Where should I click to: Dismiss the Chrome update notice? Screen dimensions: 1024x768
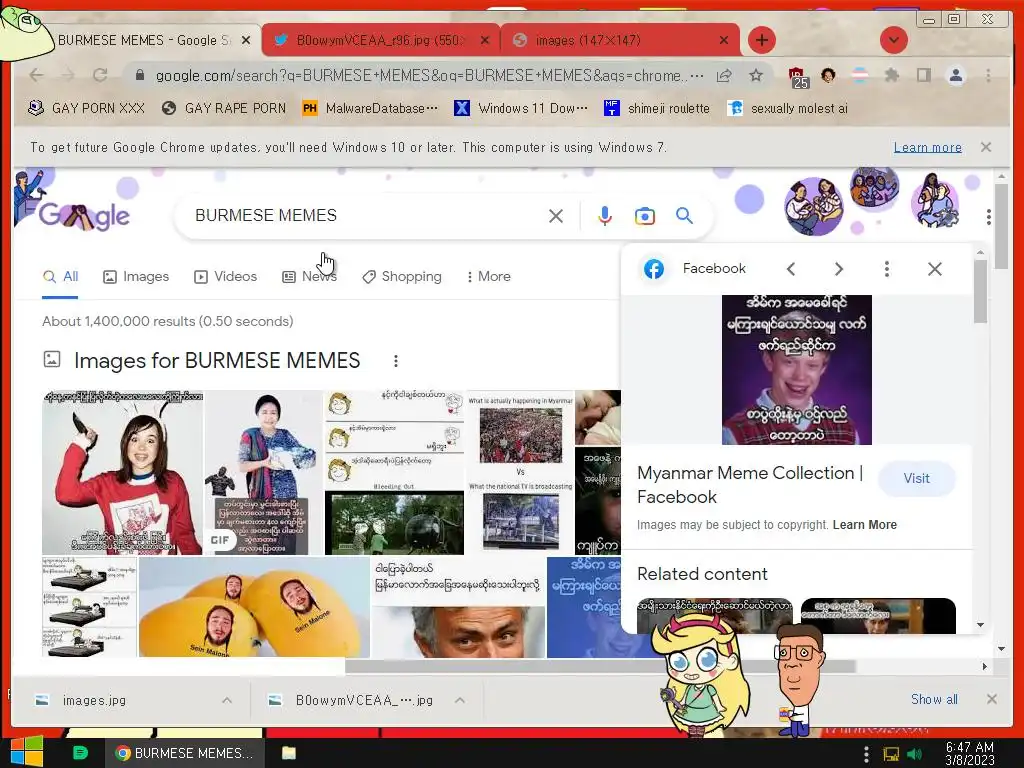(986, 147)
